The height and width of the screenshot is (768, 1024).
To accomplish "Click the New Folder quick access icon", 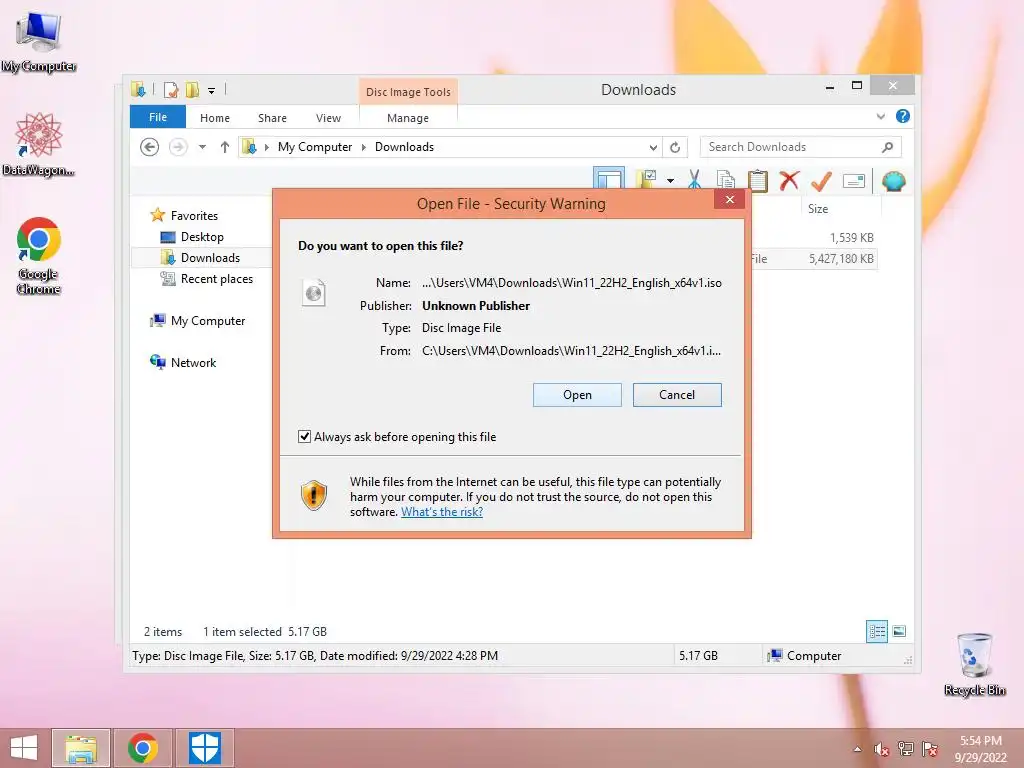I will coord(193,90).
